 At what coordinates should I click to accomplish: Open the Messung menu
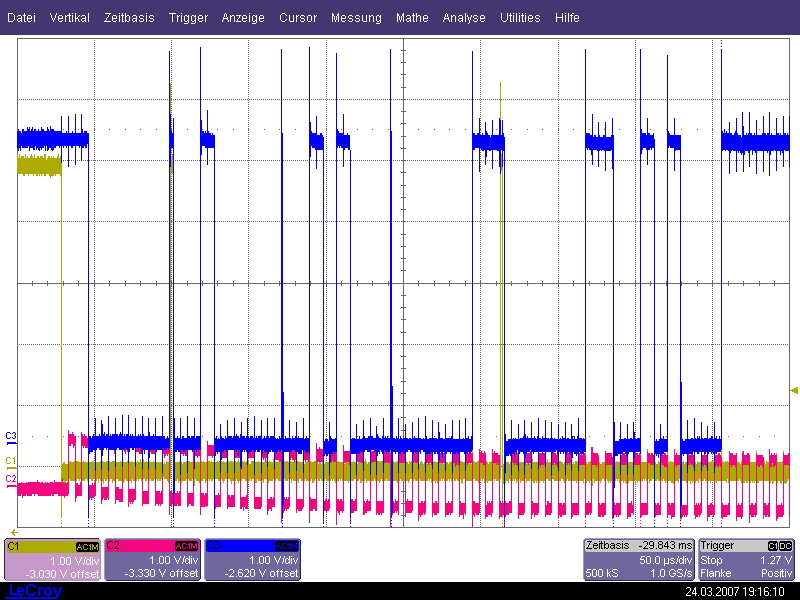tap(356, 18)
